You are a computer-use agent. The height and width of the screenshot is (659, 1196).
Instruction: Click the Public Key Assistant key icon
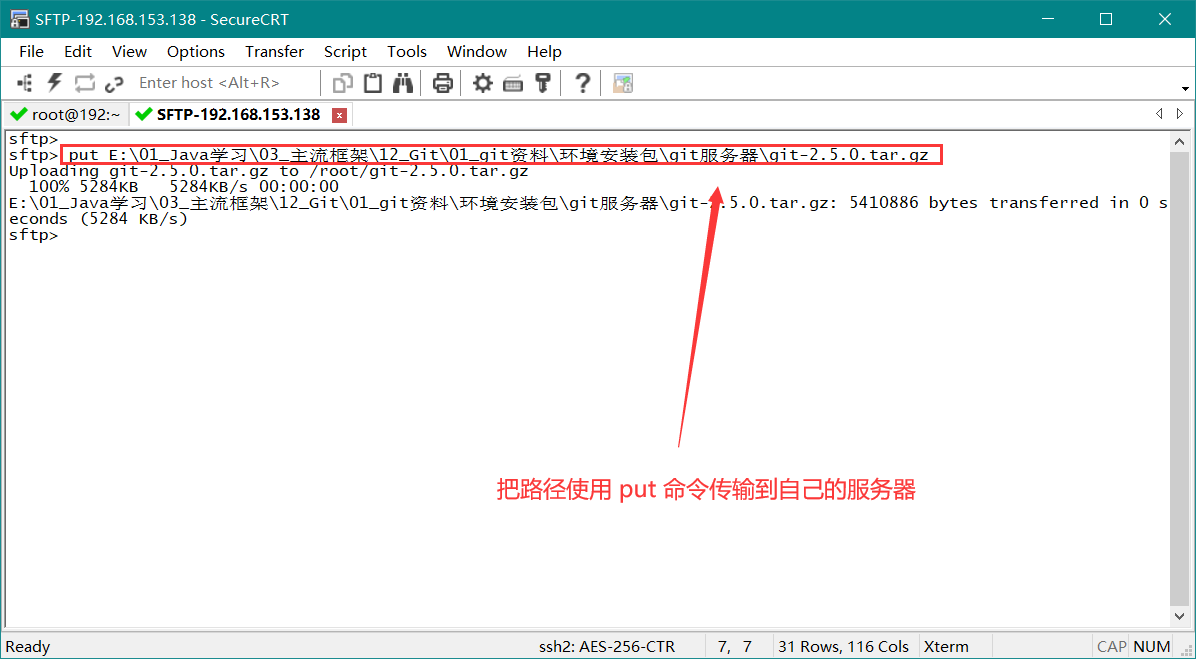(x=543, y=83)
